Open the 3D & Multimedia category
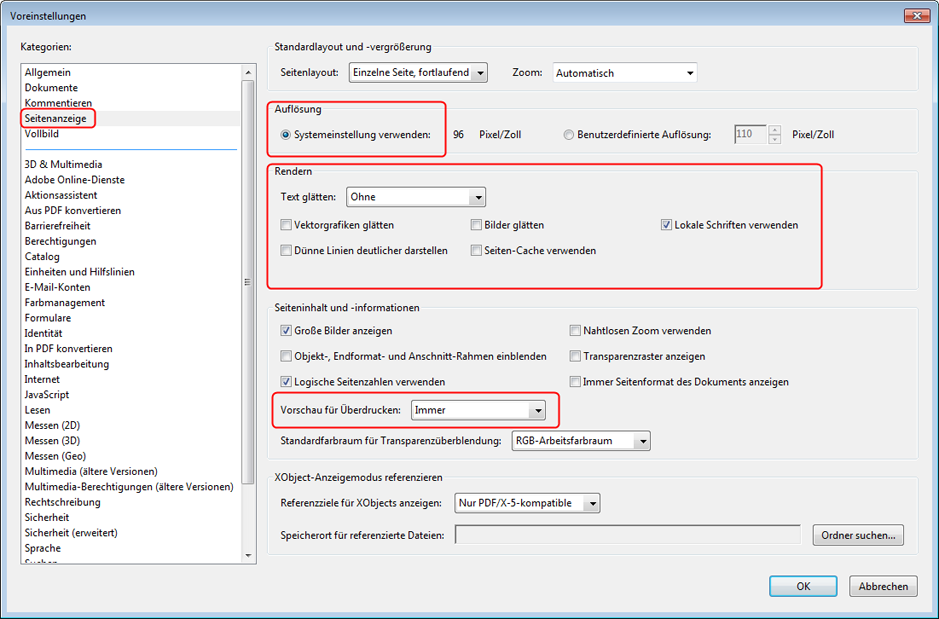The width and height of the screenshot is (939, 619). (x=63, y=165)
